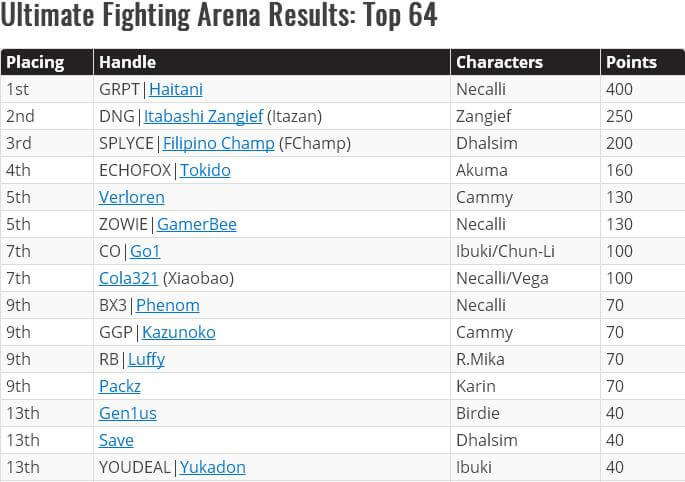Click the Luffy link
The image size is (685, 482).
point(146,359)
